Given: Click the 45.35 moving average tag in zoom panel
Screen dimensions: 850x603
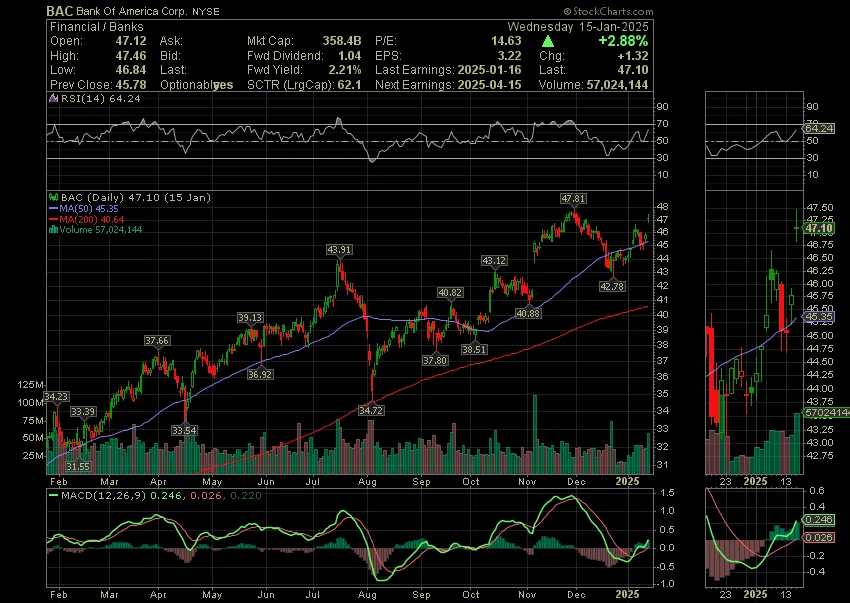Looking at the screenshot, I should click(x=819, y=317).
